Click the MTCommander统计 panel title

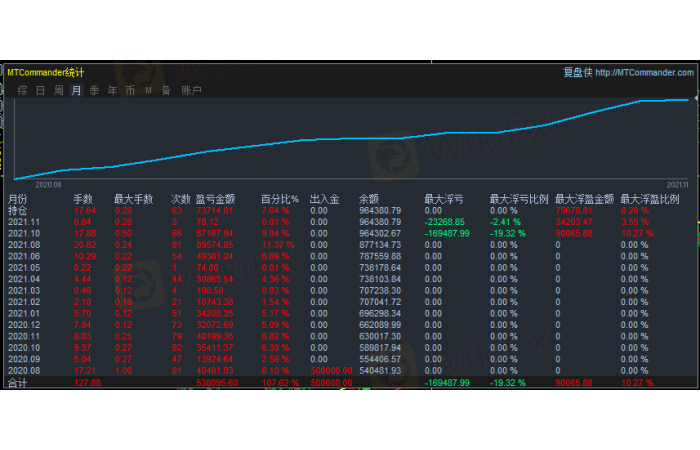pyautogui.click(x=46, y=72)
